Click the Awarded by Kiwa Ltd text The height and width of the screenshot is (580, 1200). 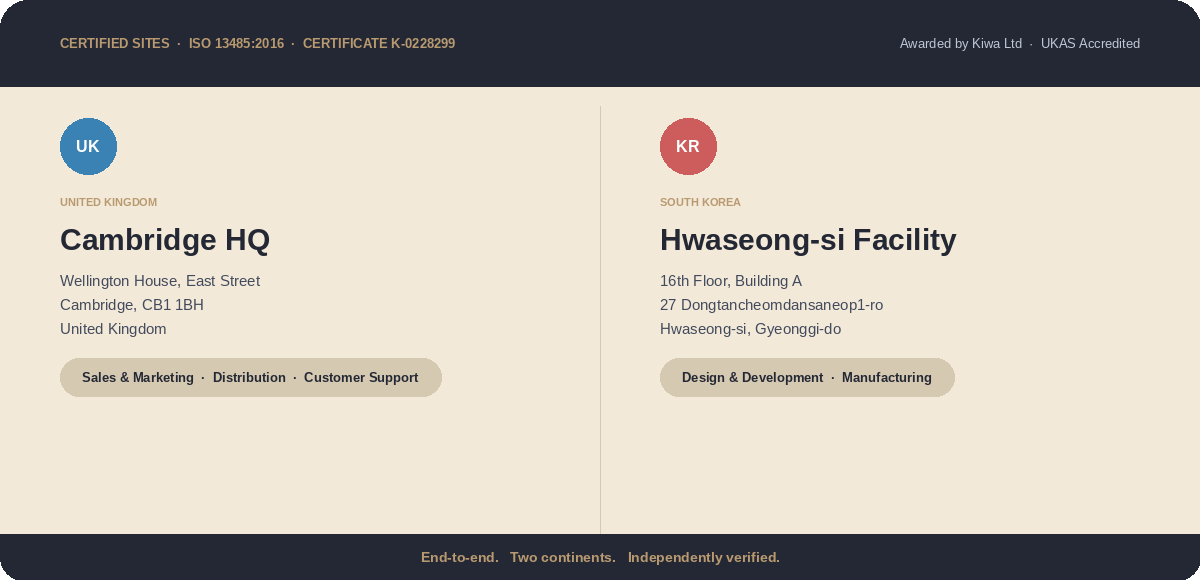point(960,44)
